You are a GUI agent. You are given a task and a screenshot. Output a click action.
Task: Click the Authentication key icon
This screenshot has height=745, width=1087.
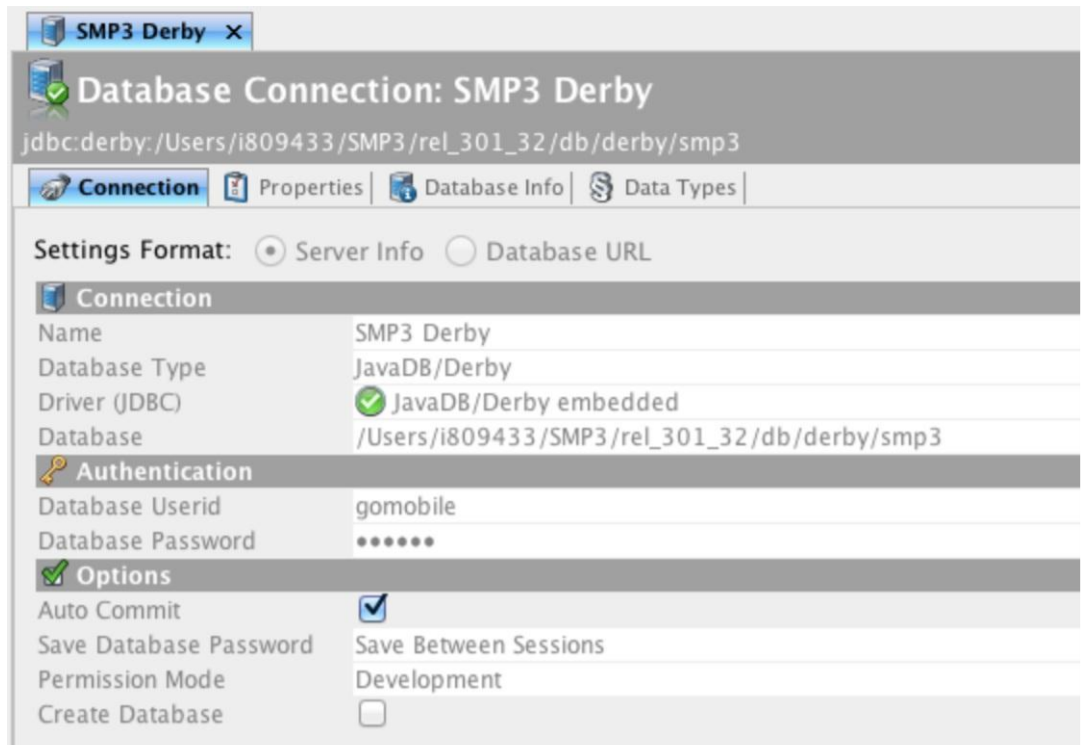click(53, 471)
